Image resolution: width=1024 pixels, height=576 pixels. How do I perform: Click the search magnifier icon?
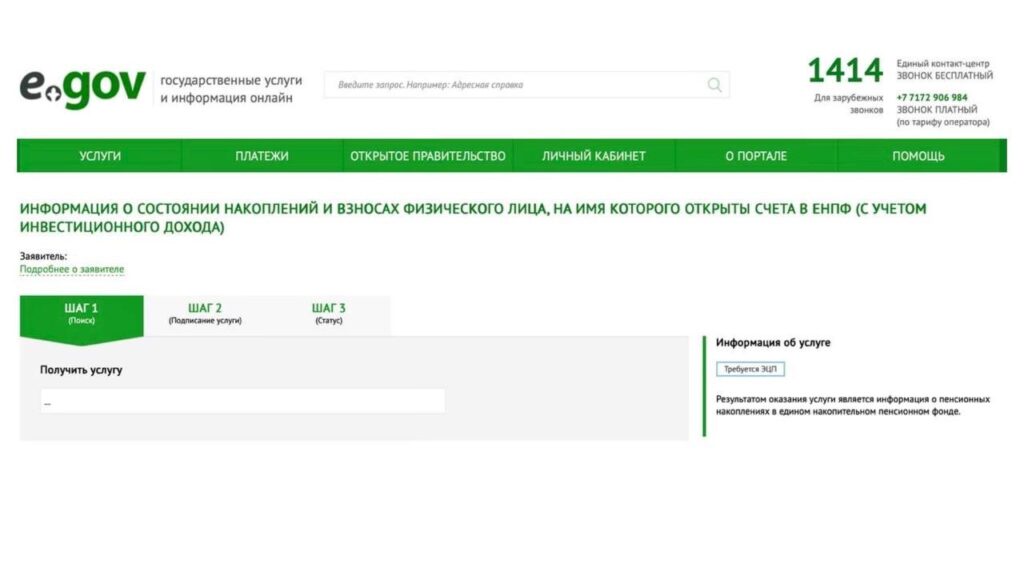click(x=714, y=85)
